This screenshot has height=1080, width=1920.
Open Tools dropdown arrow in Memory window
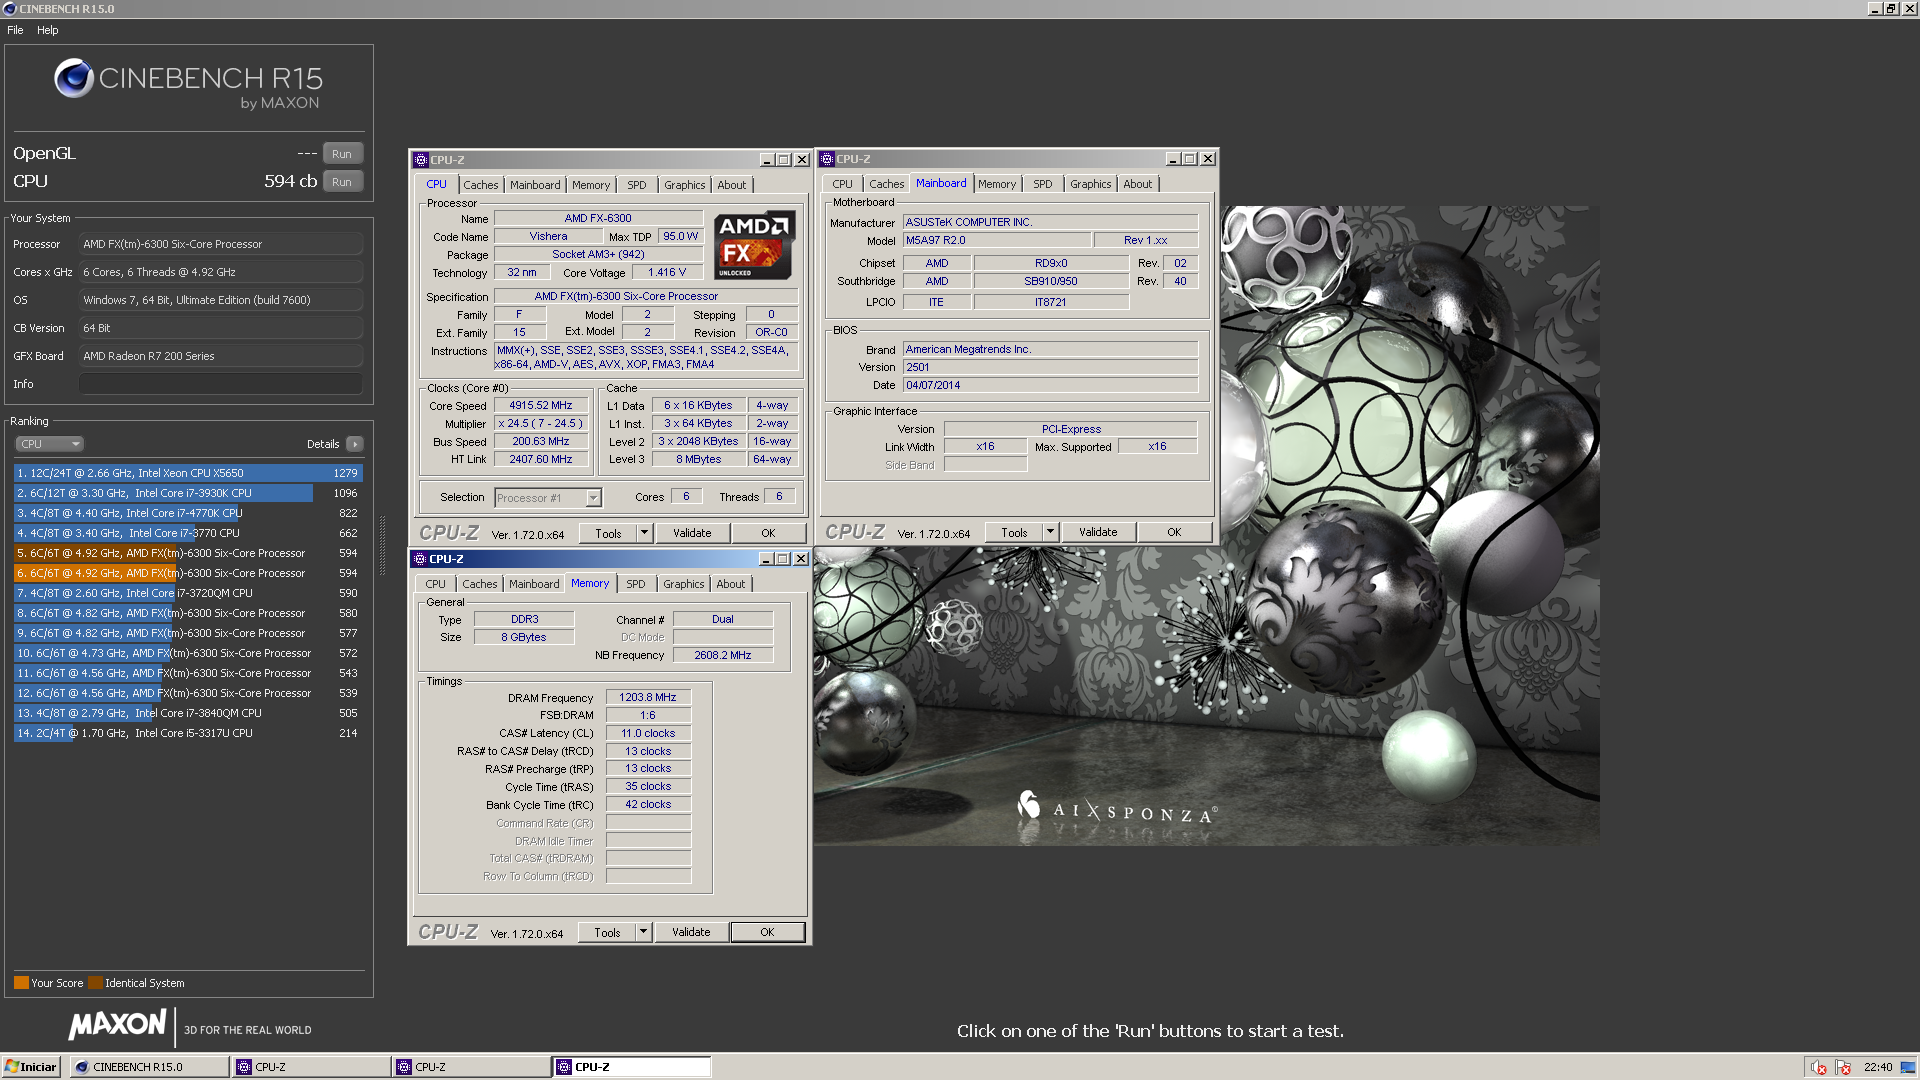644,933
